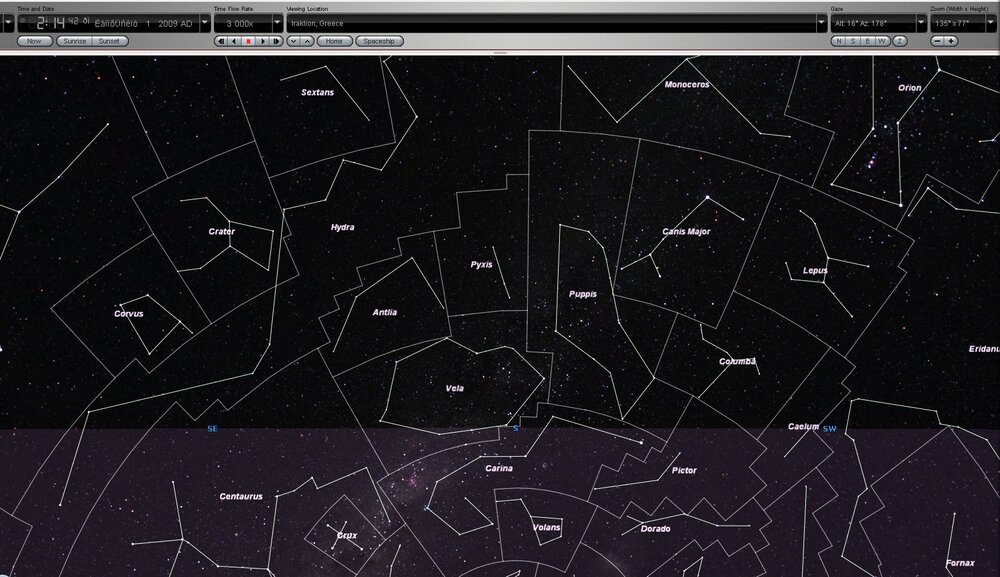Expand the Time Flow Rate dropdown

point(277,22)
